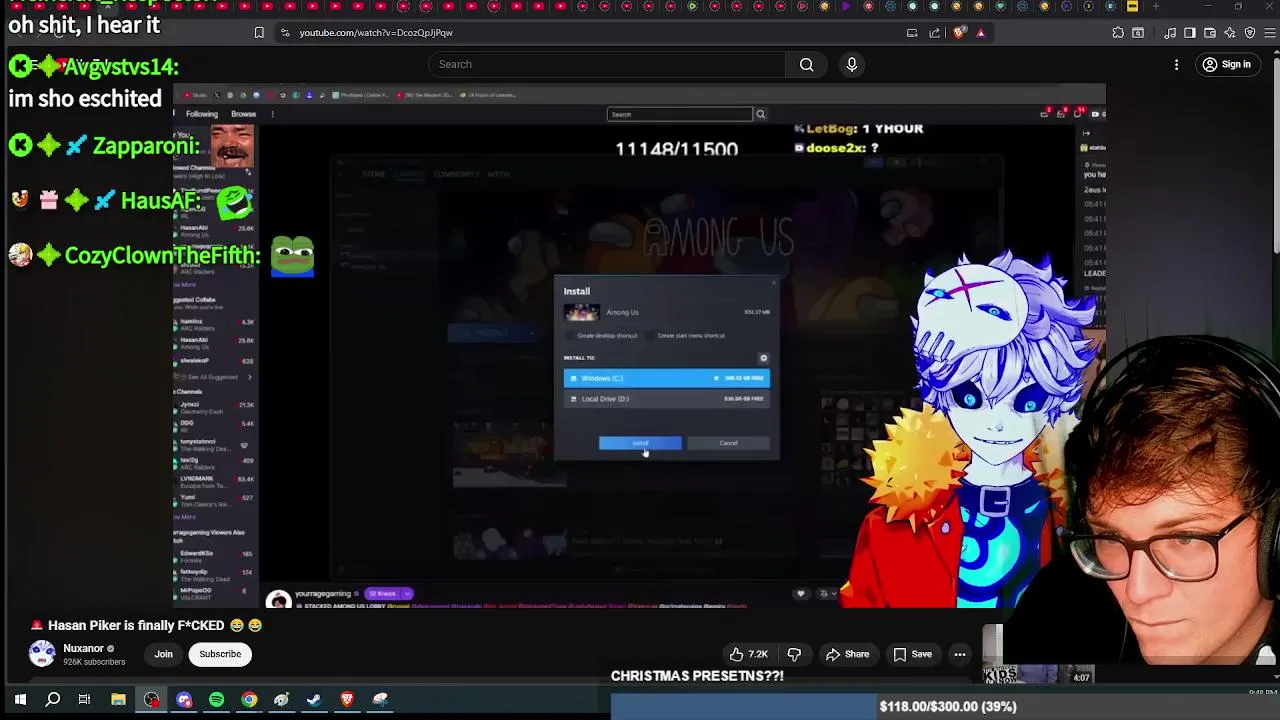This screenshot has height=720, width=1280.
Task: Open Brave VPN shield icon
Action: pyautogui.click(x=1250, y=32)
